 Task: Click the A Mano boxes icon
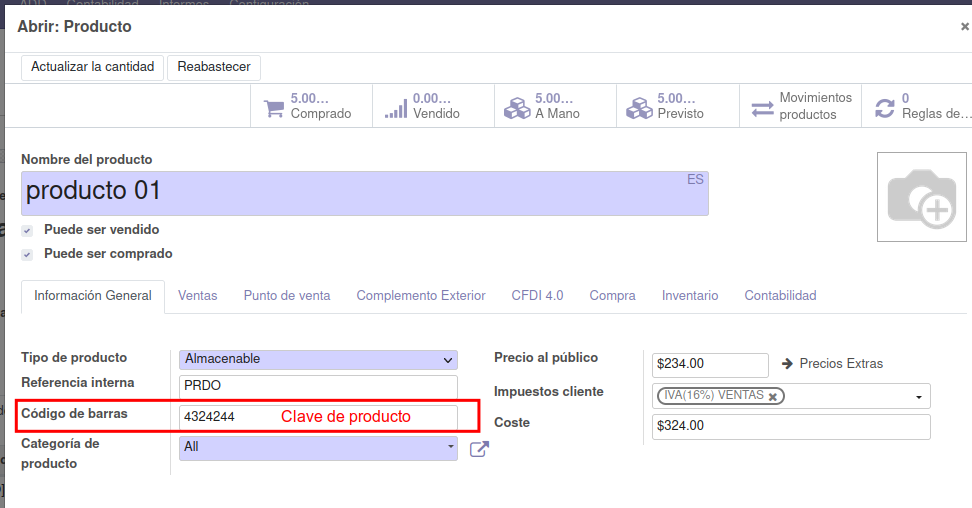pyautogui.click(x=517, y=107)
